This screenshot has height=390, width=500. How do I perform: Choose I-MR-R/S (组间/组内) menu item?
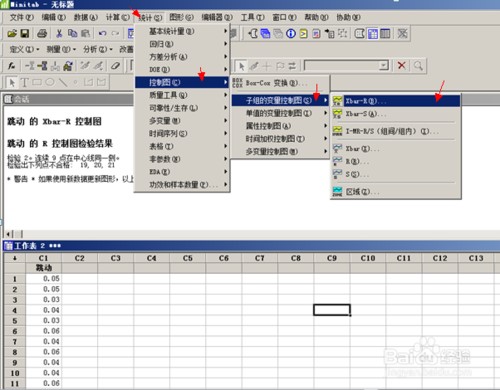pos(396,131)
